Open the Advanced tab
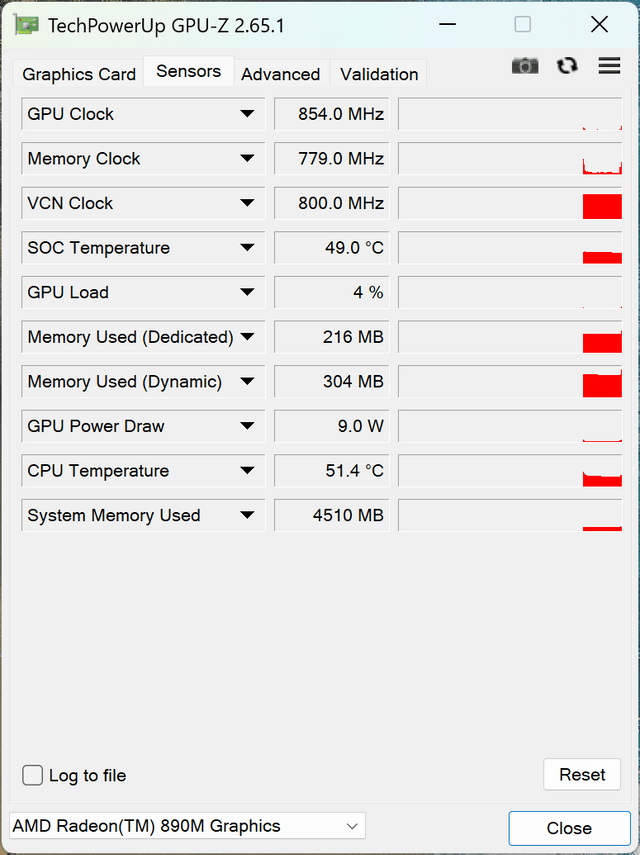 click(x=281, y=74)
